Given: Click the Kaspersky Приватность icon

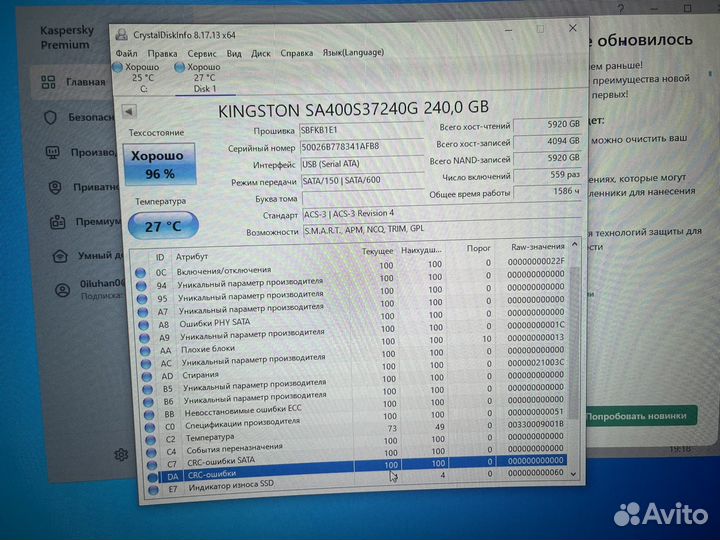Looking at the screenshot, I should pyautogui.click(x=55, y=187).
